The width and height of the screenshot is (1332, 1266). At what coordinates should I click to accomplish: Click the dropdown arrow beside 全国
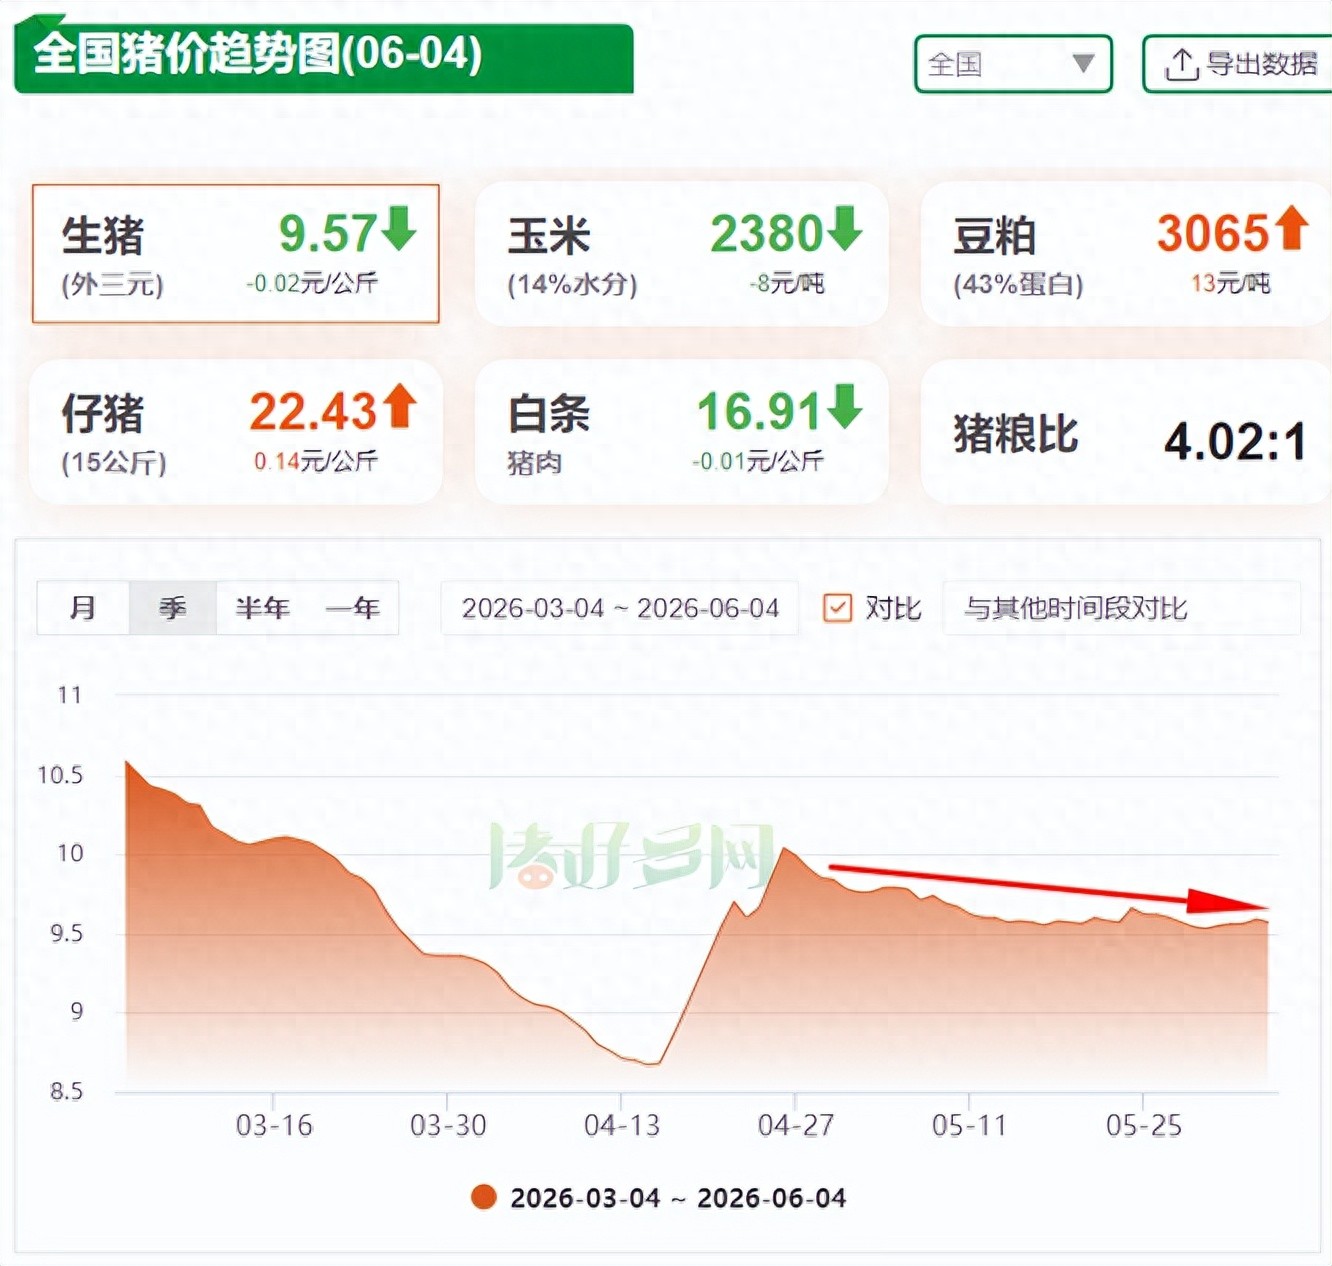(1083, 64)
